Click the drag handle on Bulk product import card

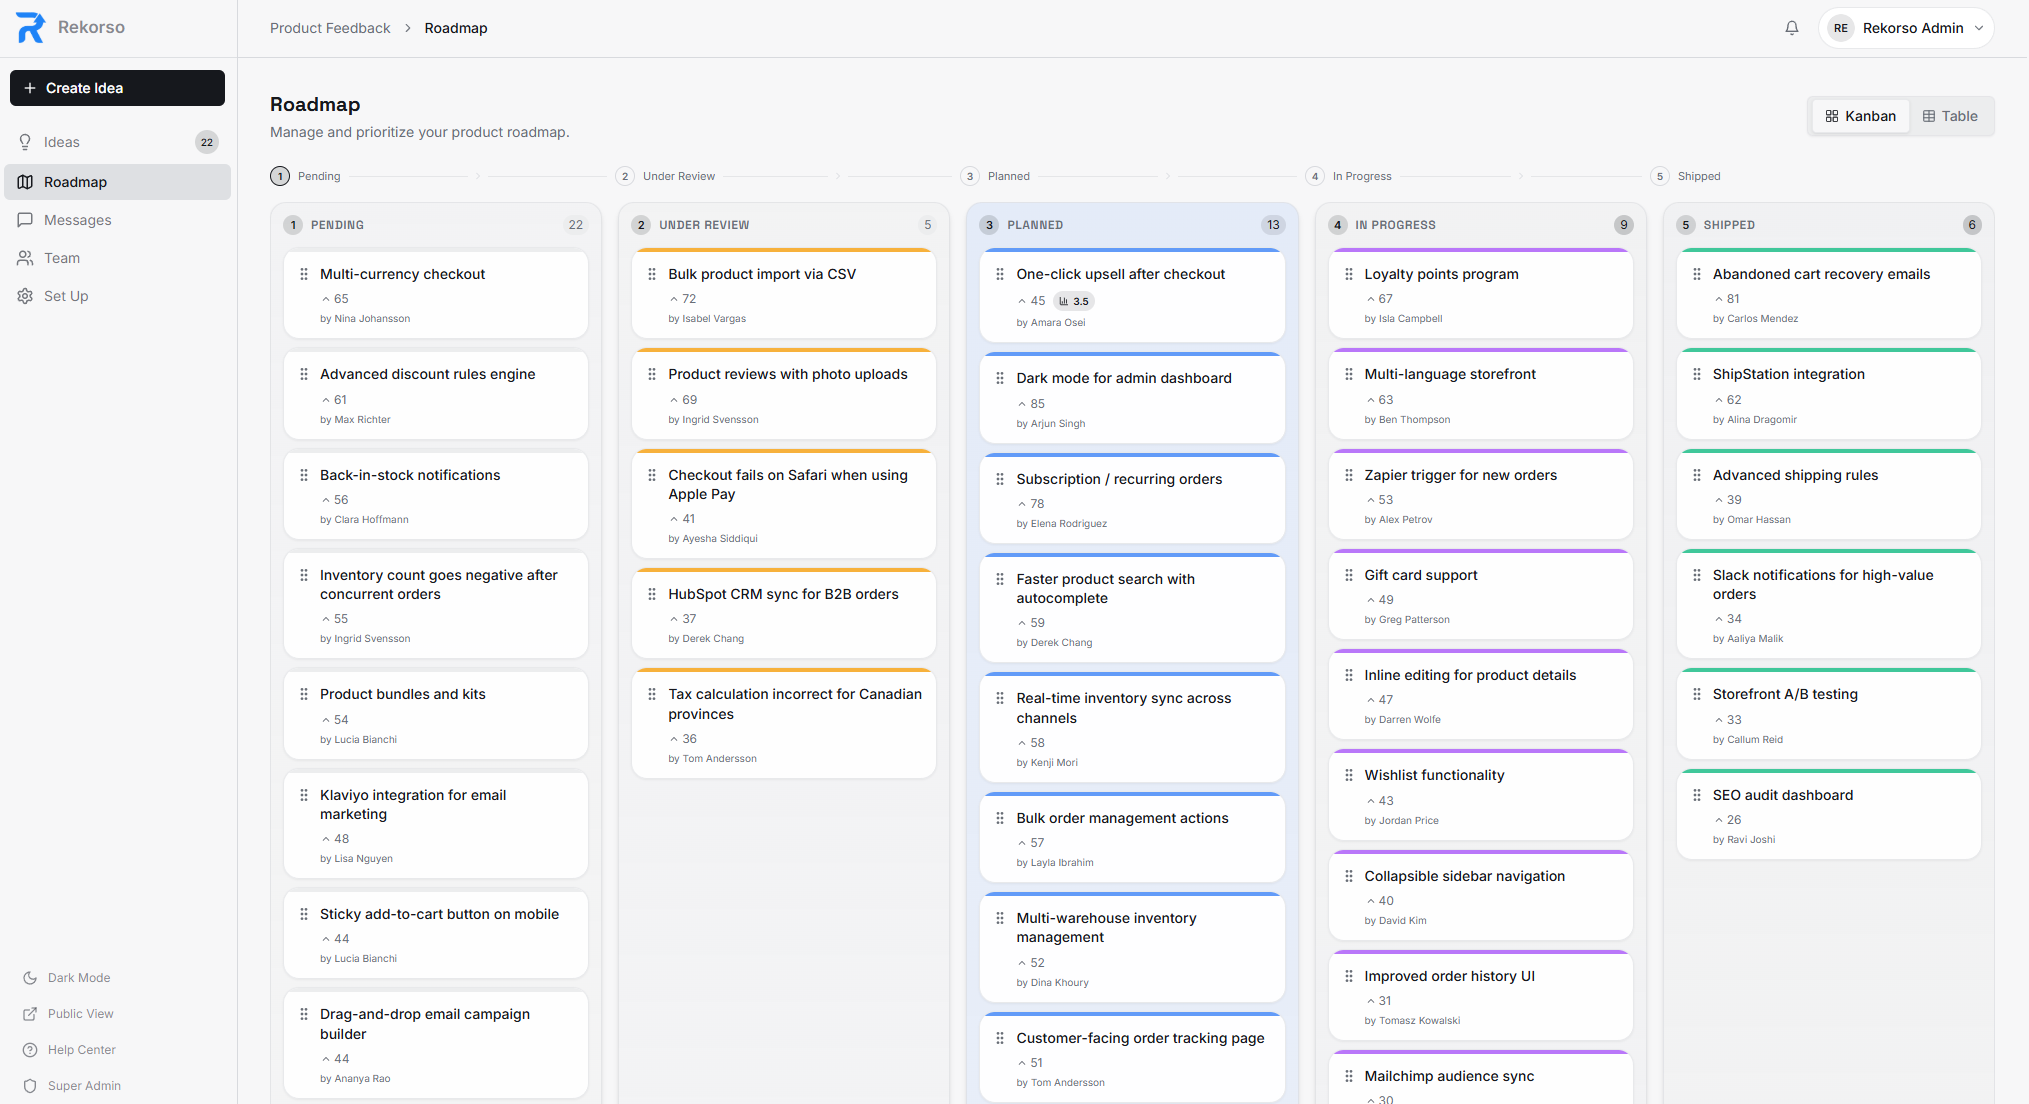coord(652,274)
